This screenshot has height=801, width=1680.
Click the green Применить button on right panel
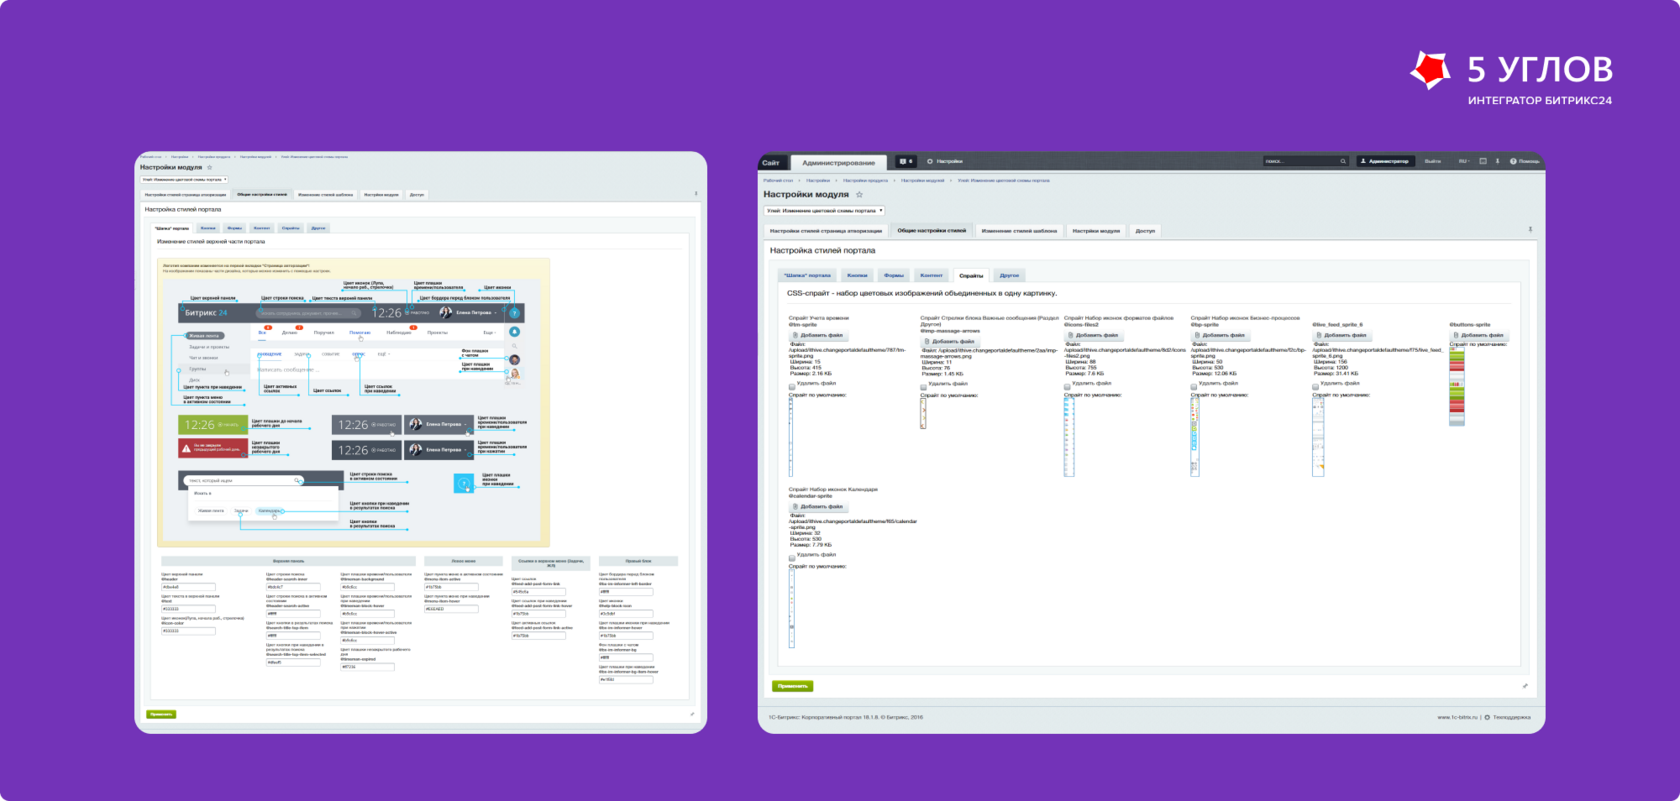point(792,686)
